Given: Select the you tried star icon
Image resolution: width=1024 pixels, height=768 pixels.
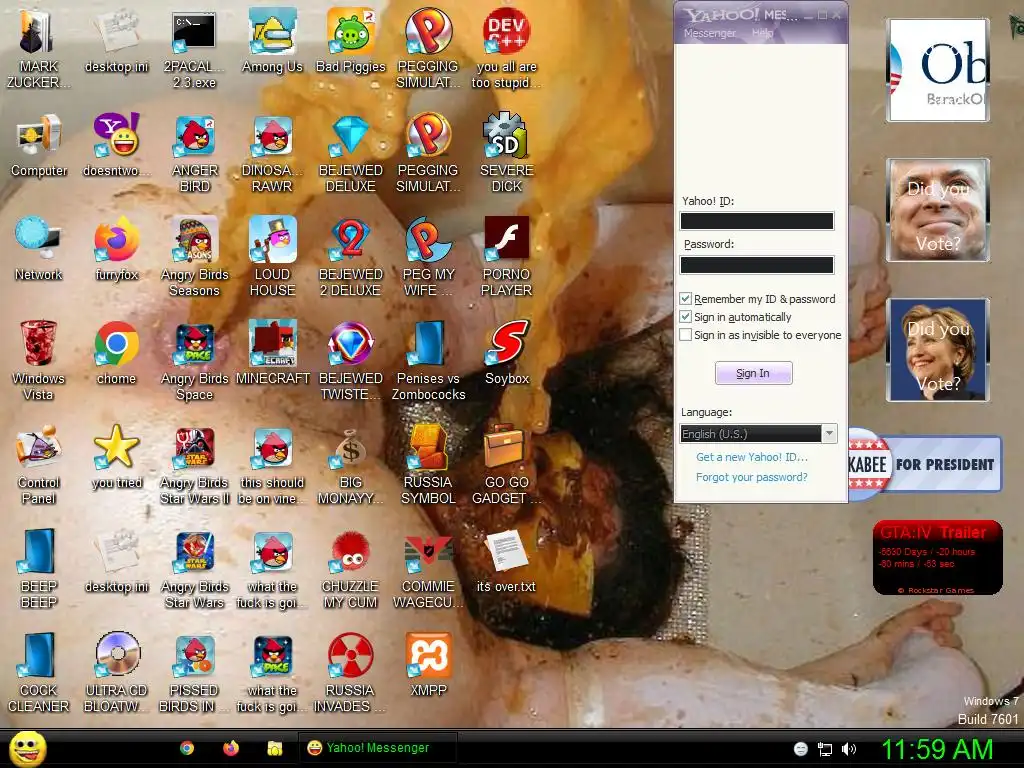Looking at the screenshot, I should tap(116, 457).
